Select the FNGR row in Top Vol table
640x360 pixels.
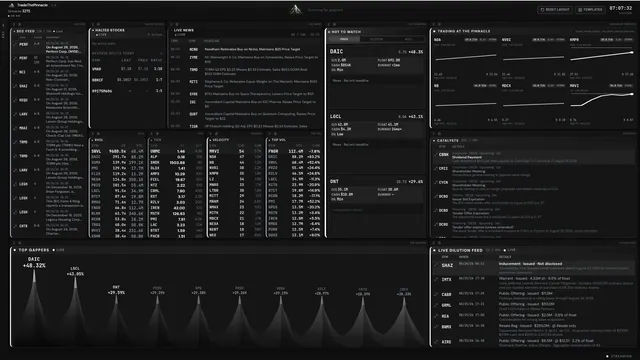click(x=295, y=151)
